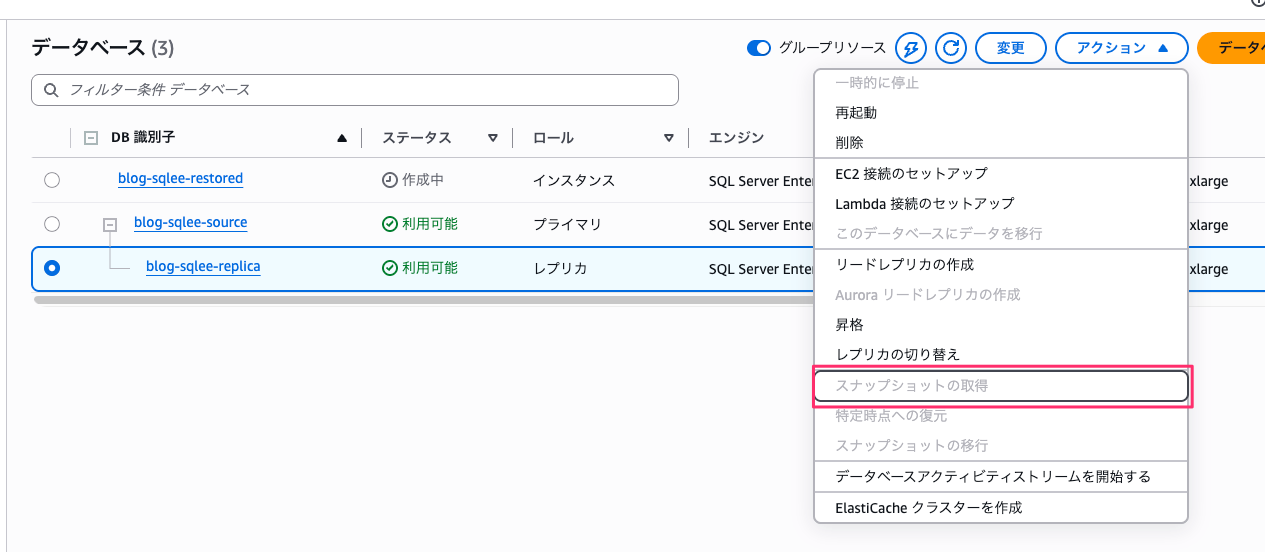Click the magnifier icon in the filter box
Viewport: 1265px width, 552px height.
click(x=51, y=90)
